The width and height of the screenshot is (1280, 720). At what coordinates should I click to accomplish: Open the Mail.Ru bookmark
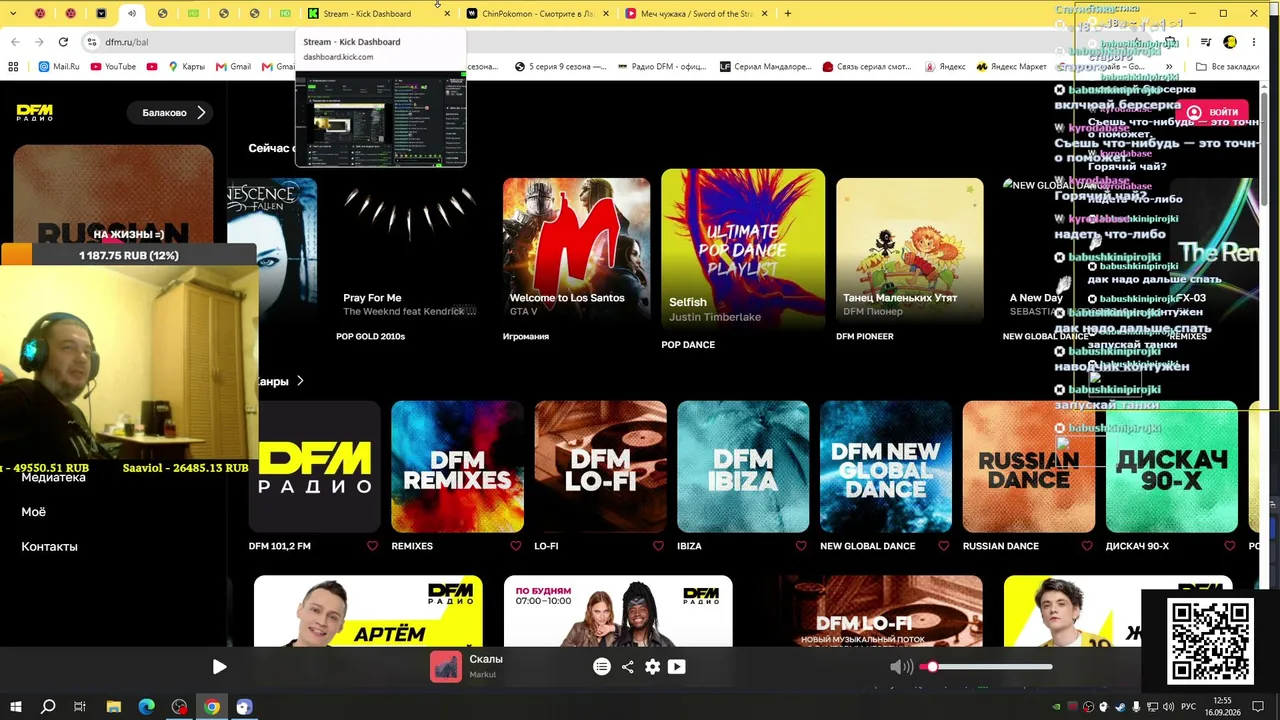[x=59, y=67]
